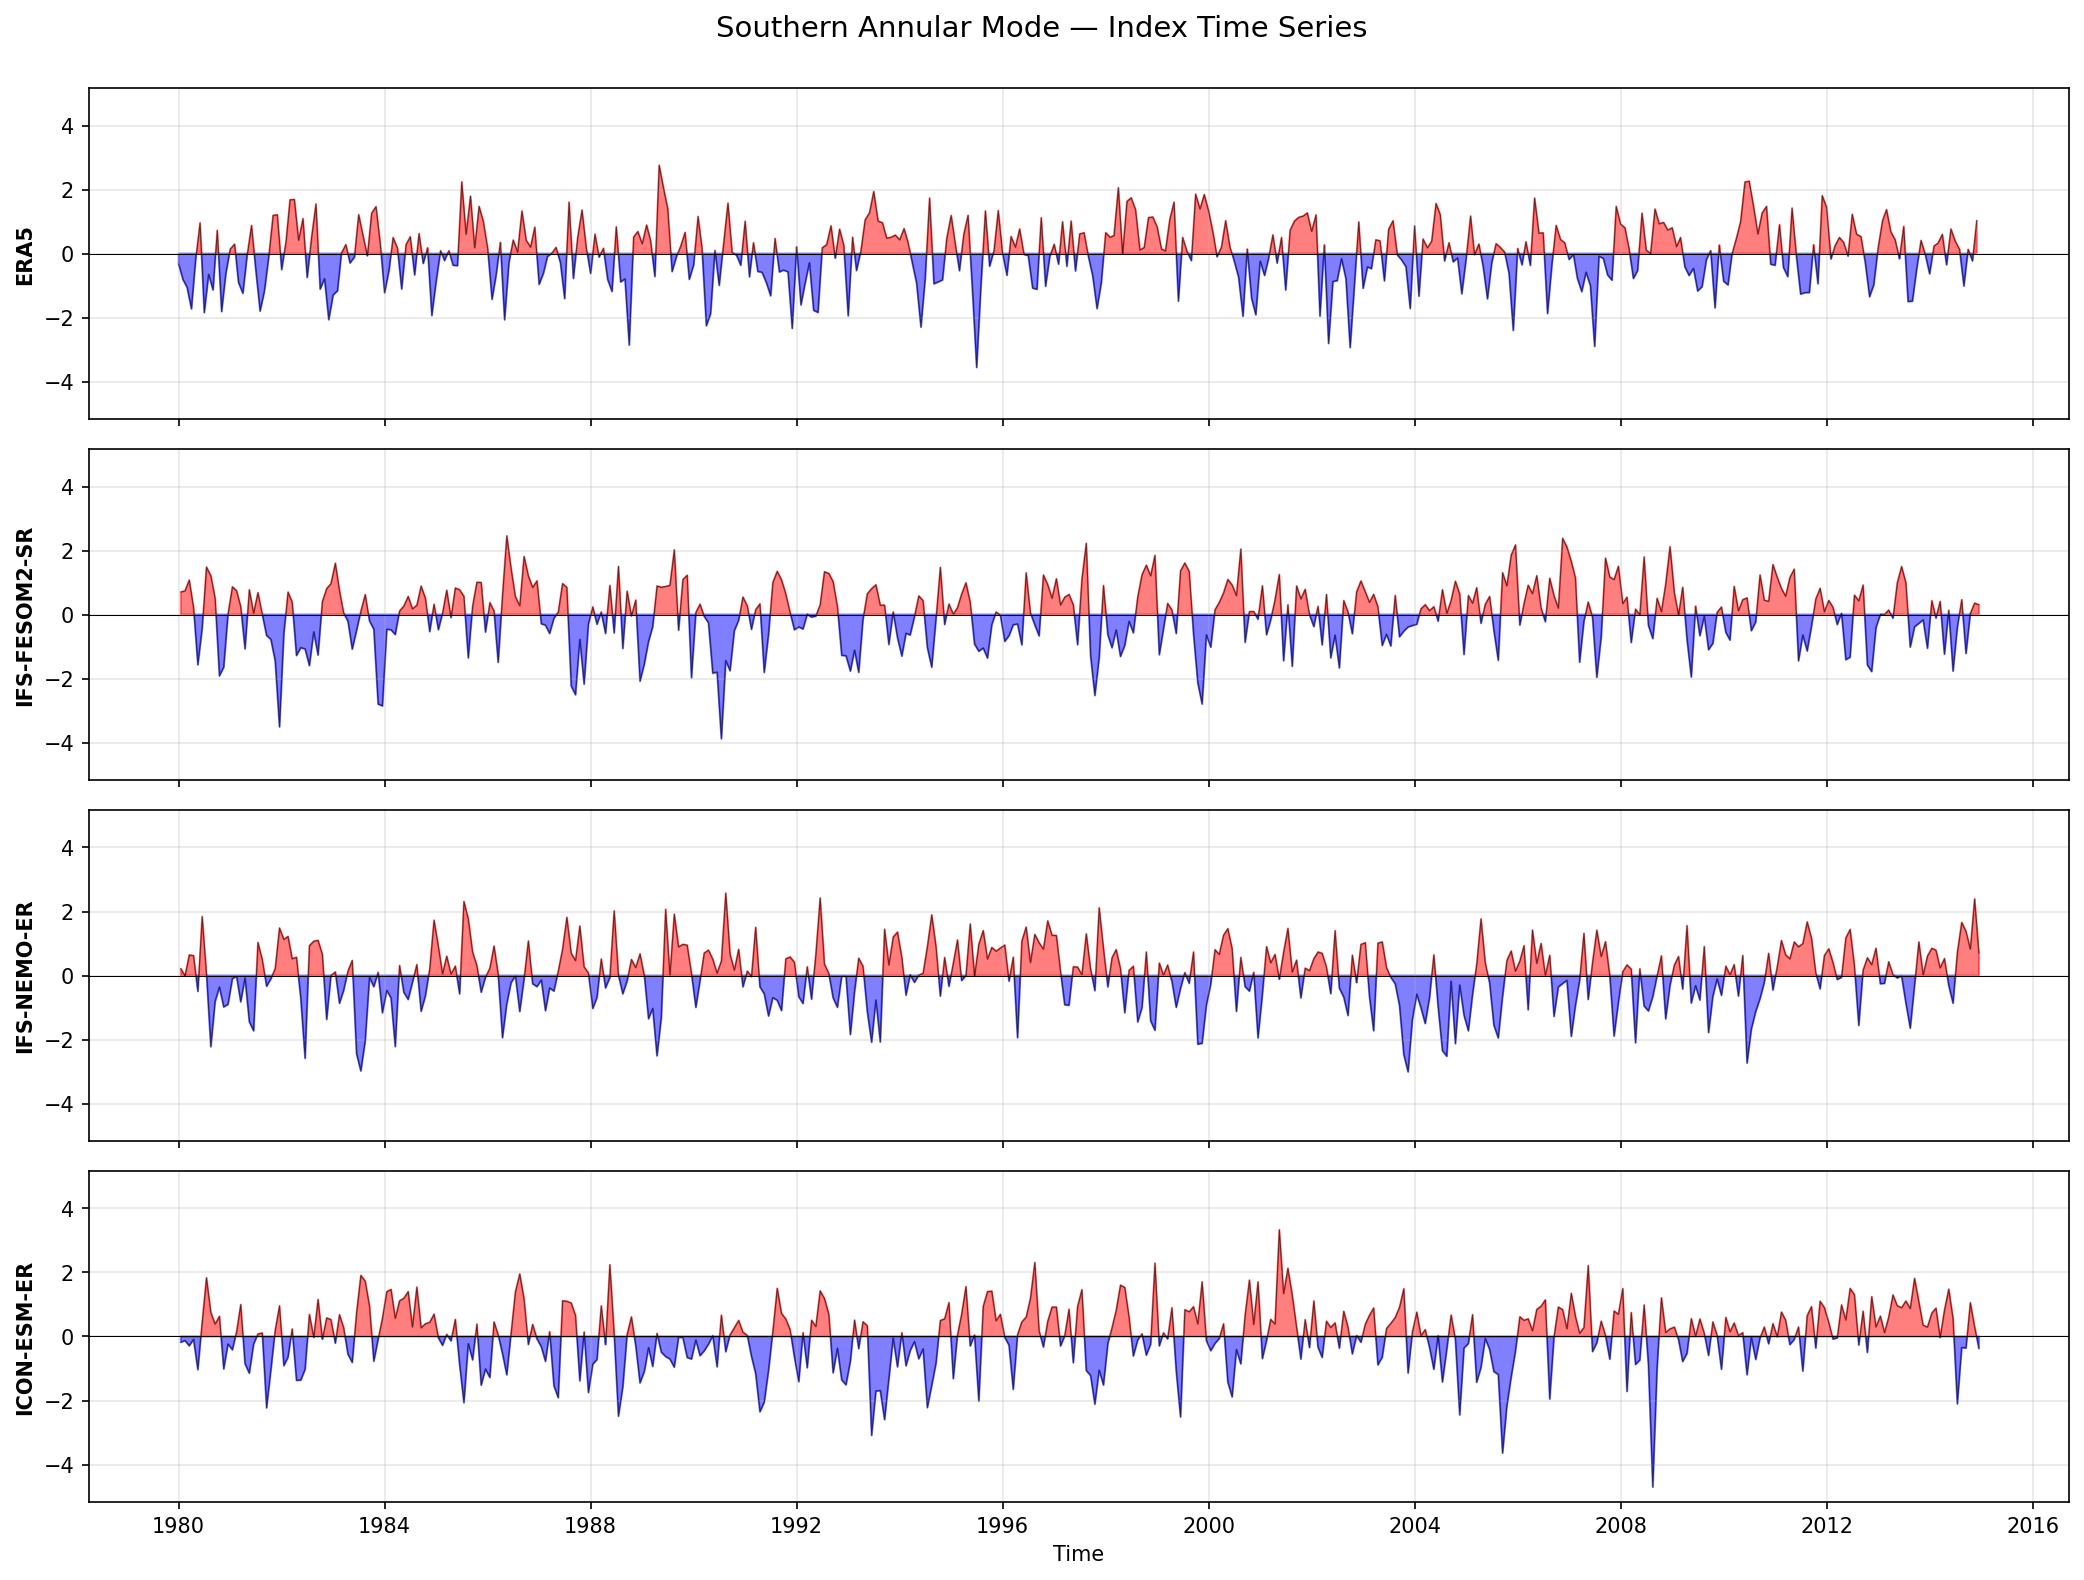Select the chart title text
Viewport: 2084px width, 1580px height.
click(x=1042, y=29)
